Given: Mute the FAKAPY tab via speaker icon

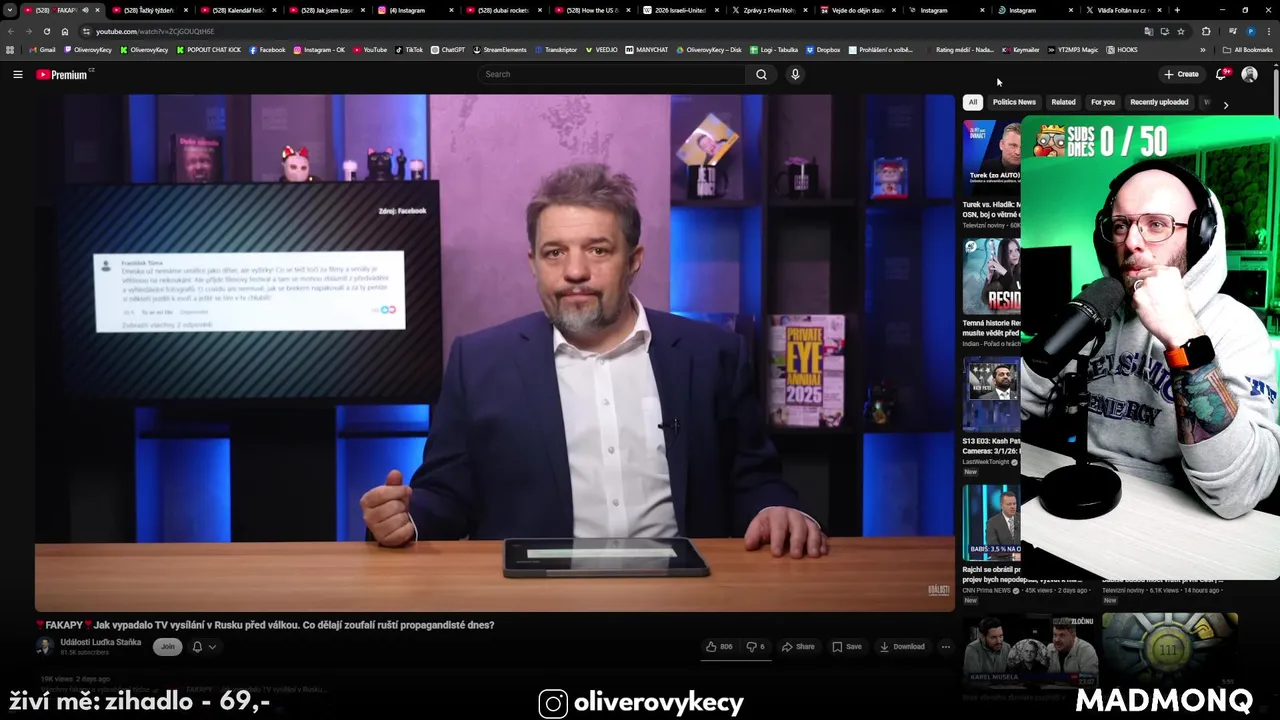Looking at the screenshot, I should [85, 10].
